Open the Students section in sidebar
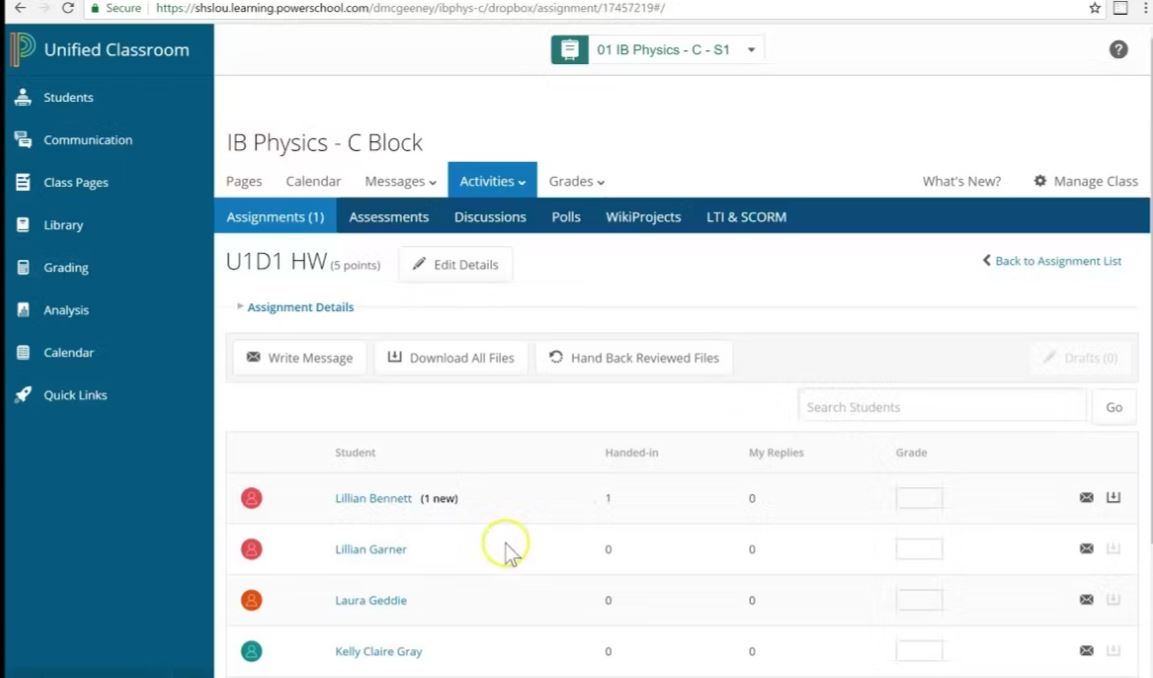The height and width of the screenshot is (678, 1153). click(x=68, y=97)
